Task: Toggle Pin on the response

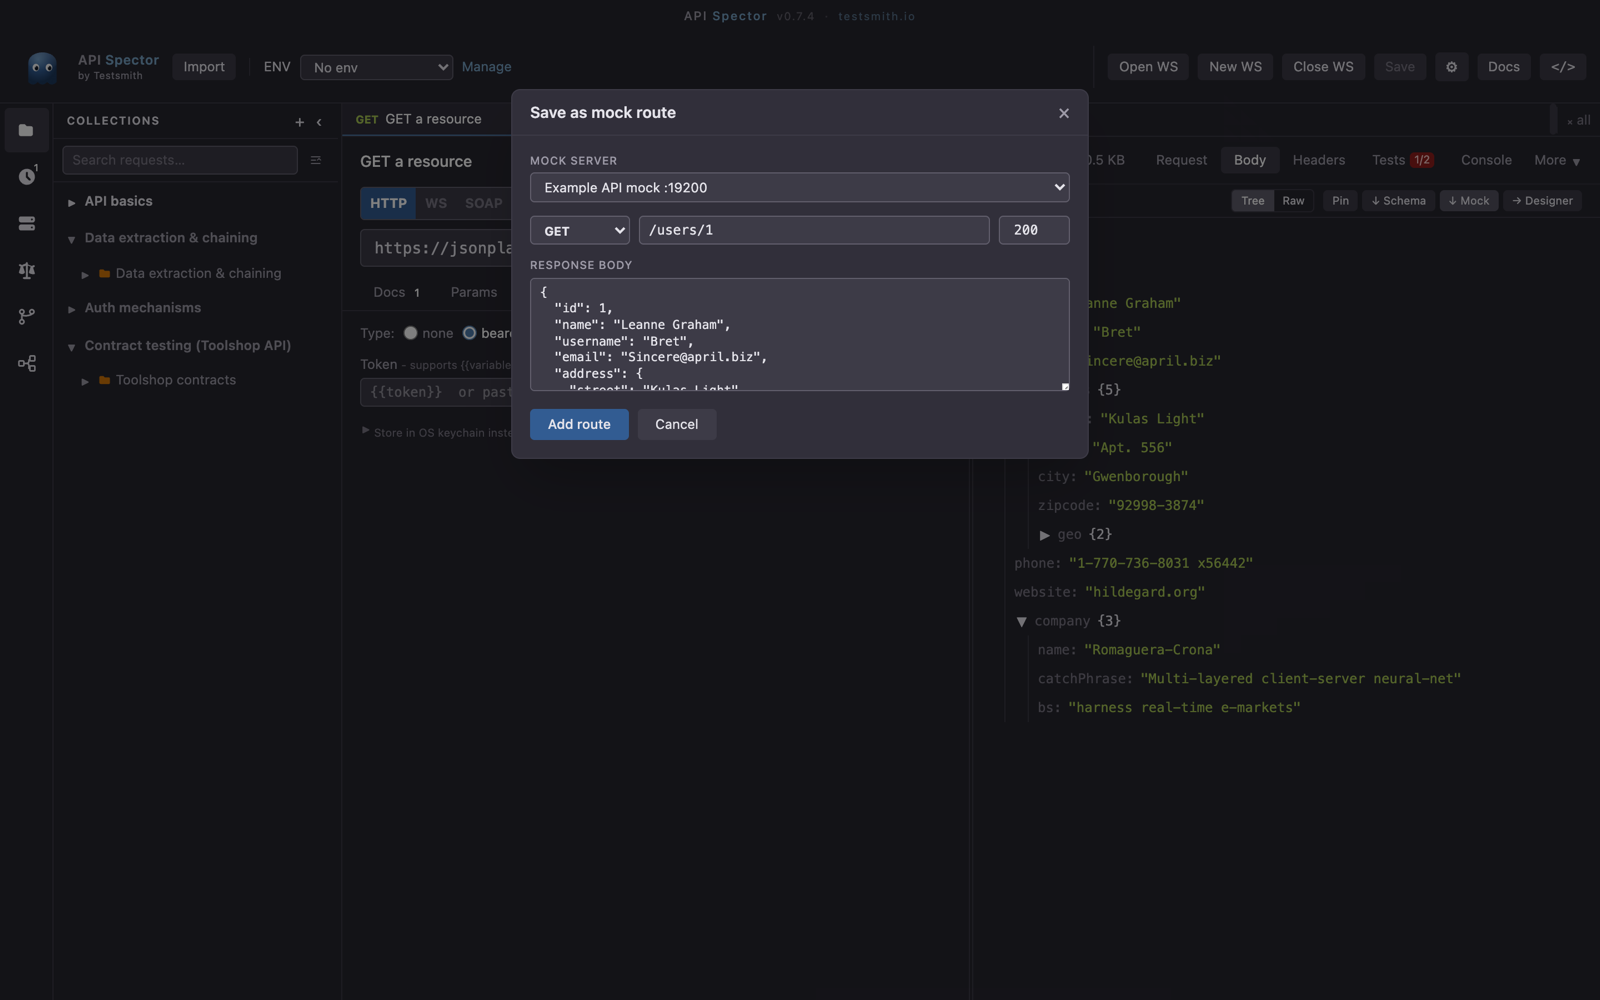Action: click(1340, 201)
